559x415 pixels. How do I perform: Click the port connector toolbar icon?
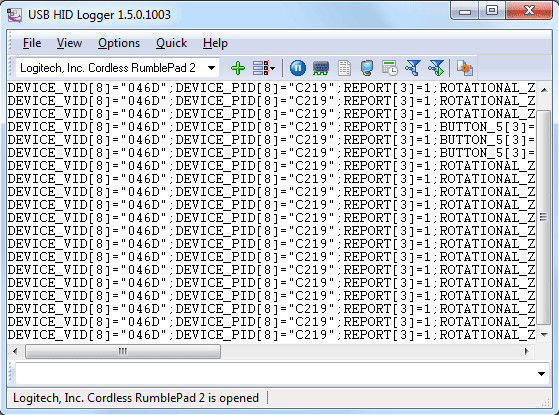point(321,68)
